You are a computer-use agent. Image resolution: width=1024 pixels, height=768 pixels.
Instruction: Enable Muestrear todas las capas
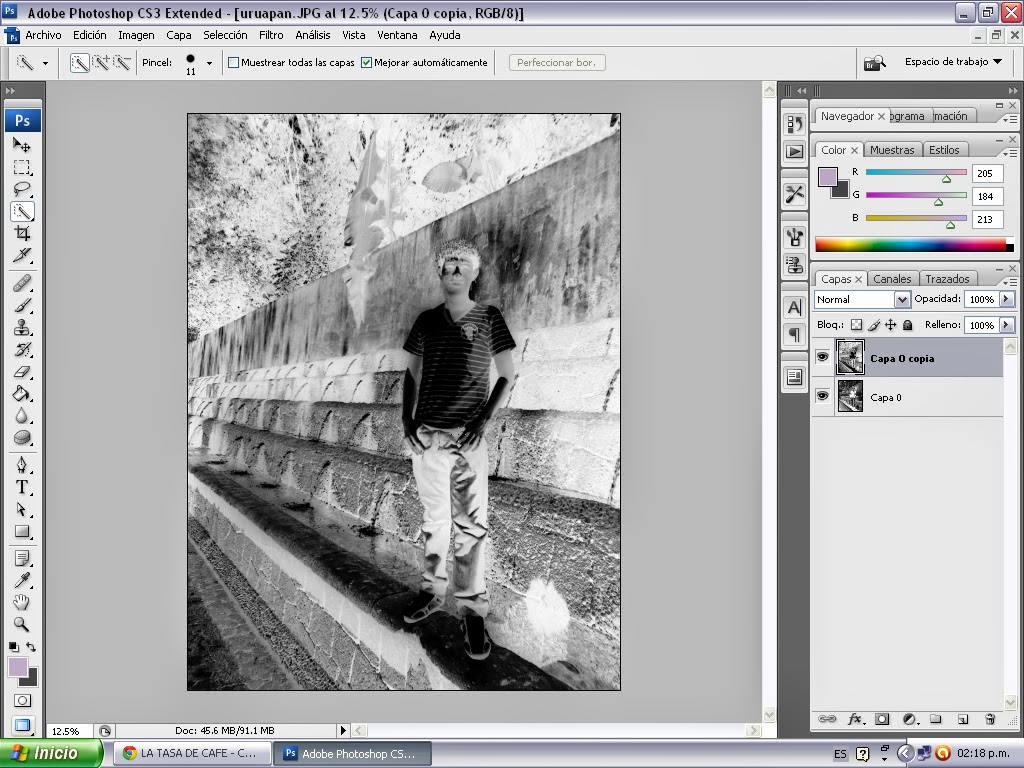(233, 62)
